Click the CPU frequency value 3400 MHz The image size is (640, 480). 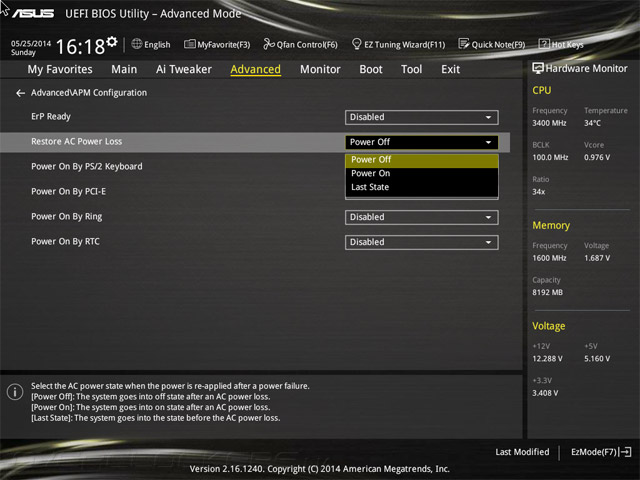(x=549, y=123)
